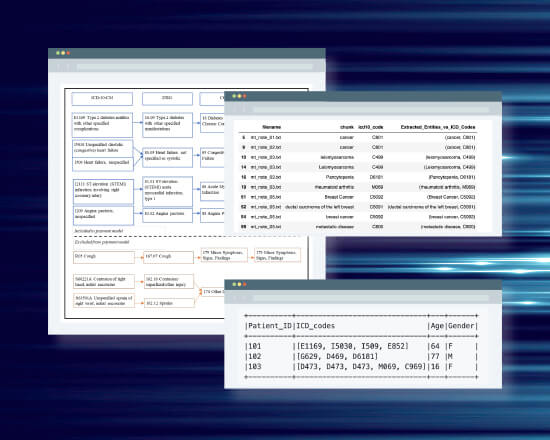Click the Heart failure, unspecified flowchart box
Screen dimensions: 550x440
[103, 164]
